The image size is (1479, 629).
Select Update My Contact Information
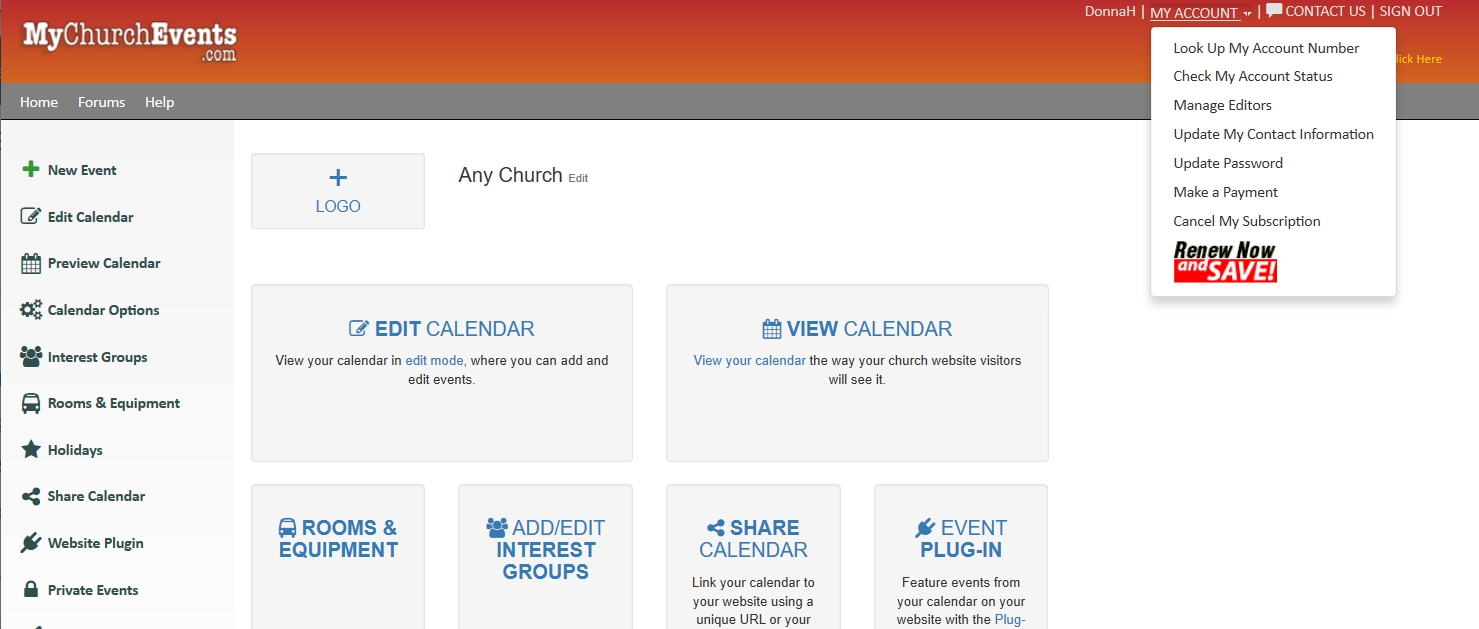click(x=1274, y=134)
